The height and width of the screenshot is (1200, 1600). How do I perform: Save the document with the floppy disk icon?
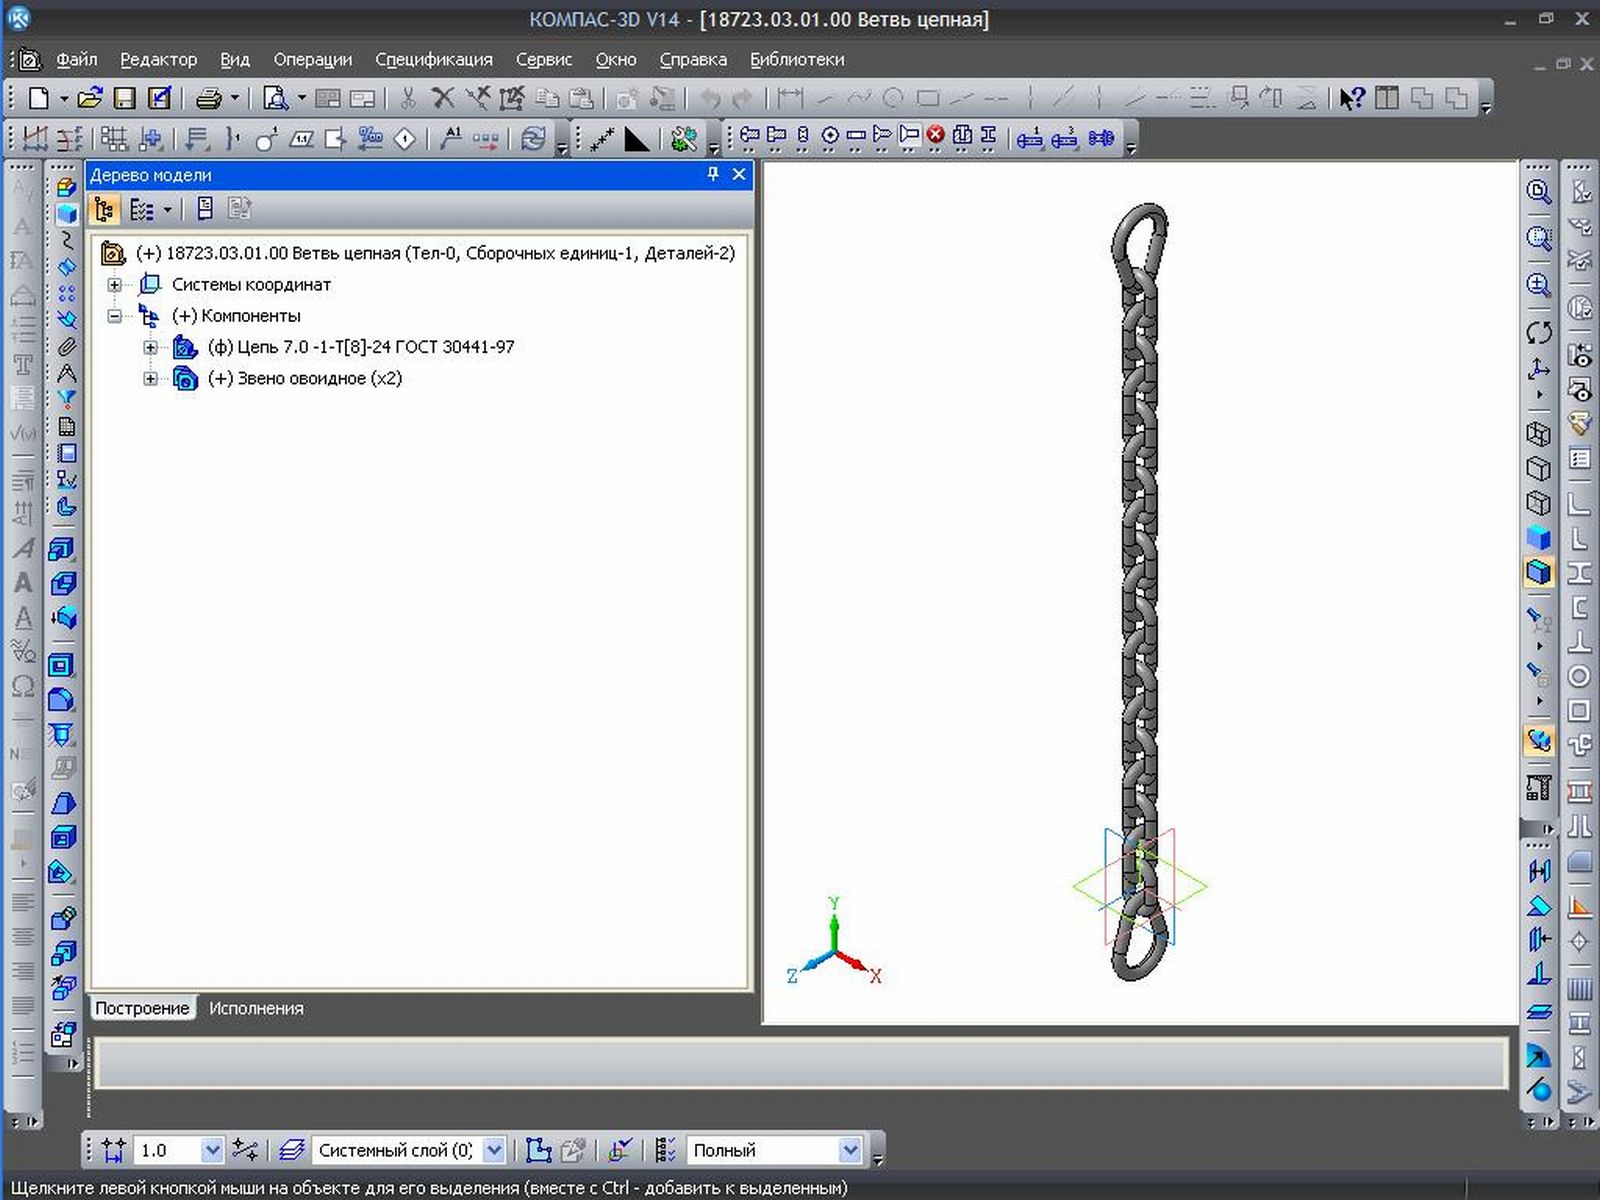click(x=124, y=98)
